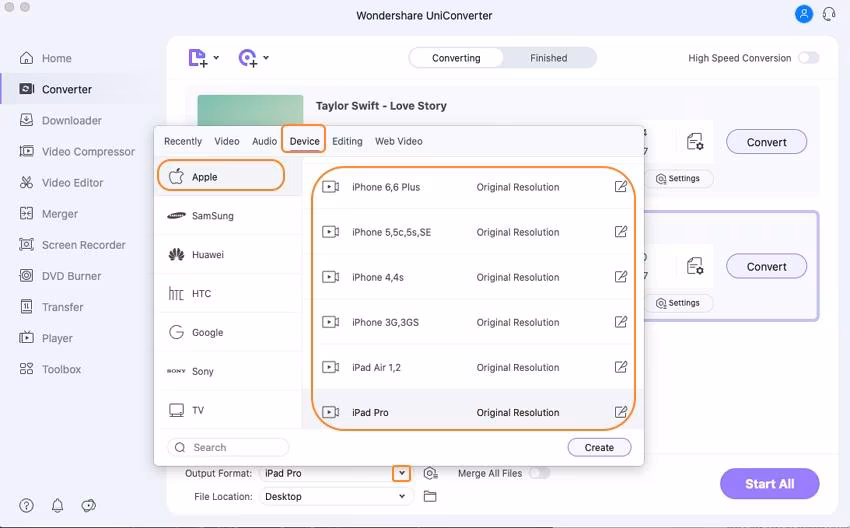Edit the iPhone 3G,3GS preset

tap(621, 322)
